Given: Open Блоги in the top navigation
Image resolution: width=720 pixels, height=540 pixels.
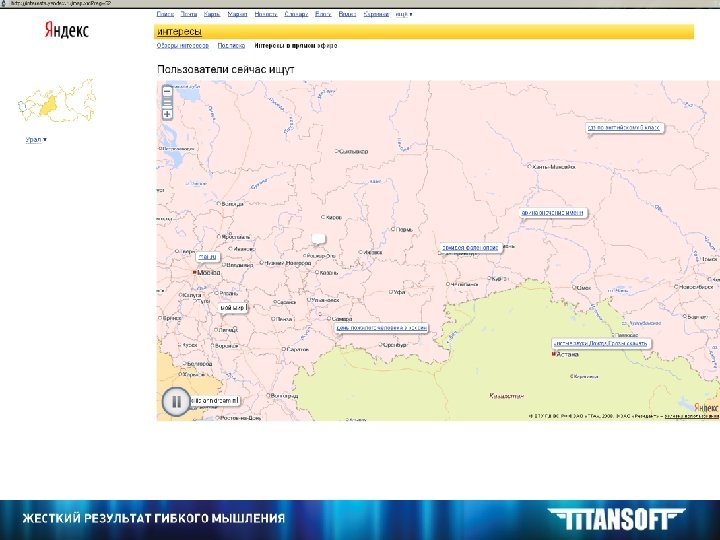Looking at the screenshot, I should [323, 14].
